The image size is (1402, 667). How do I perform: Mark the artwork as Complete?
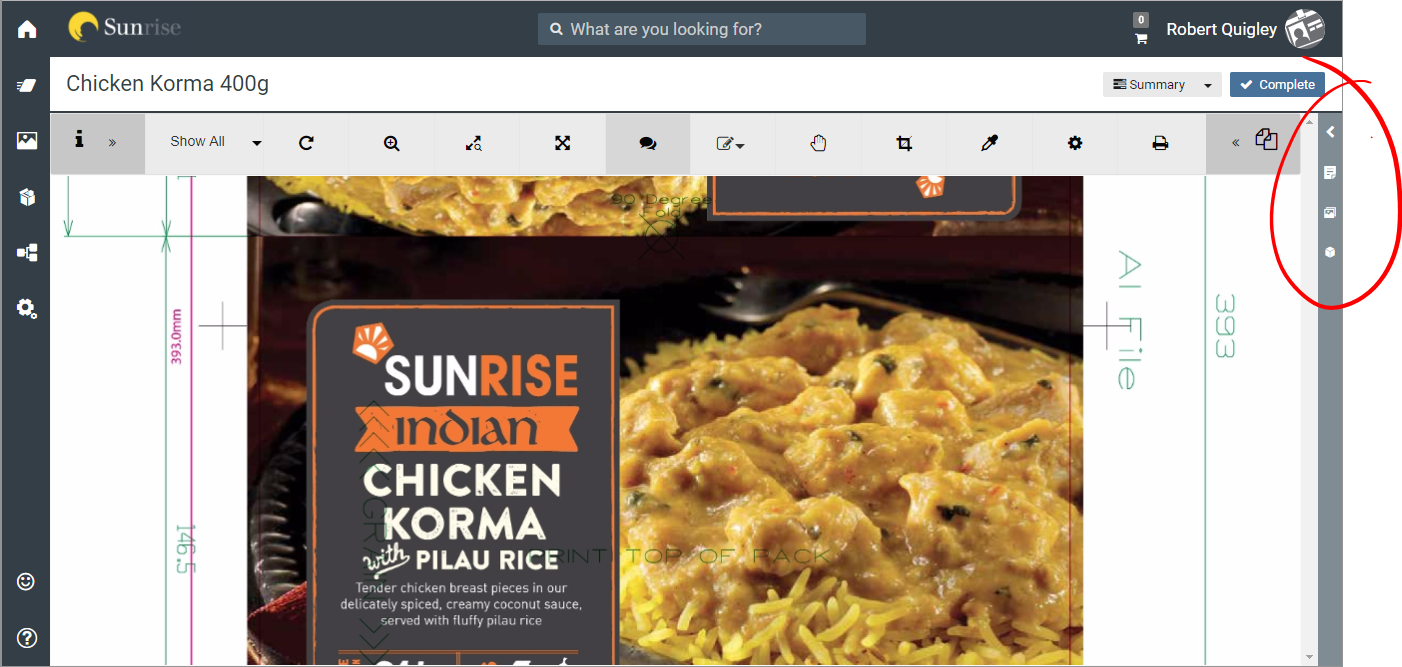1277,85
